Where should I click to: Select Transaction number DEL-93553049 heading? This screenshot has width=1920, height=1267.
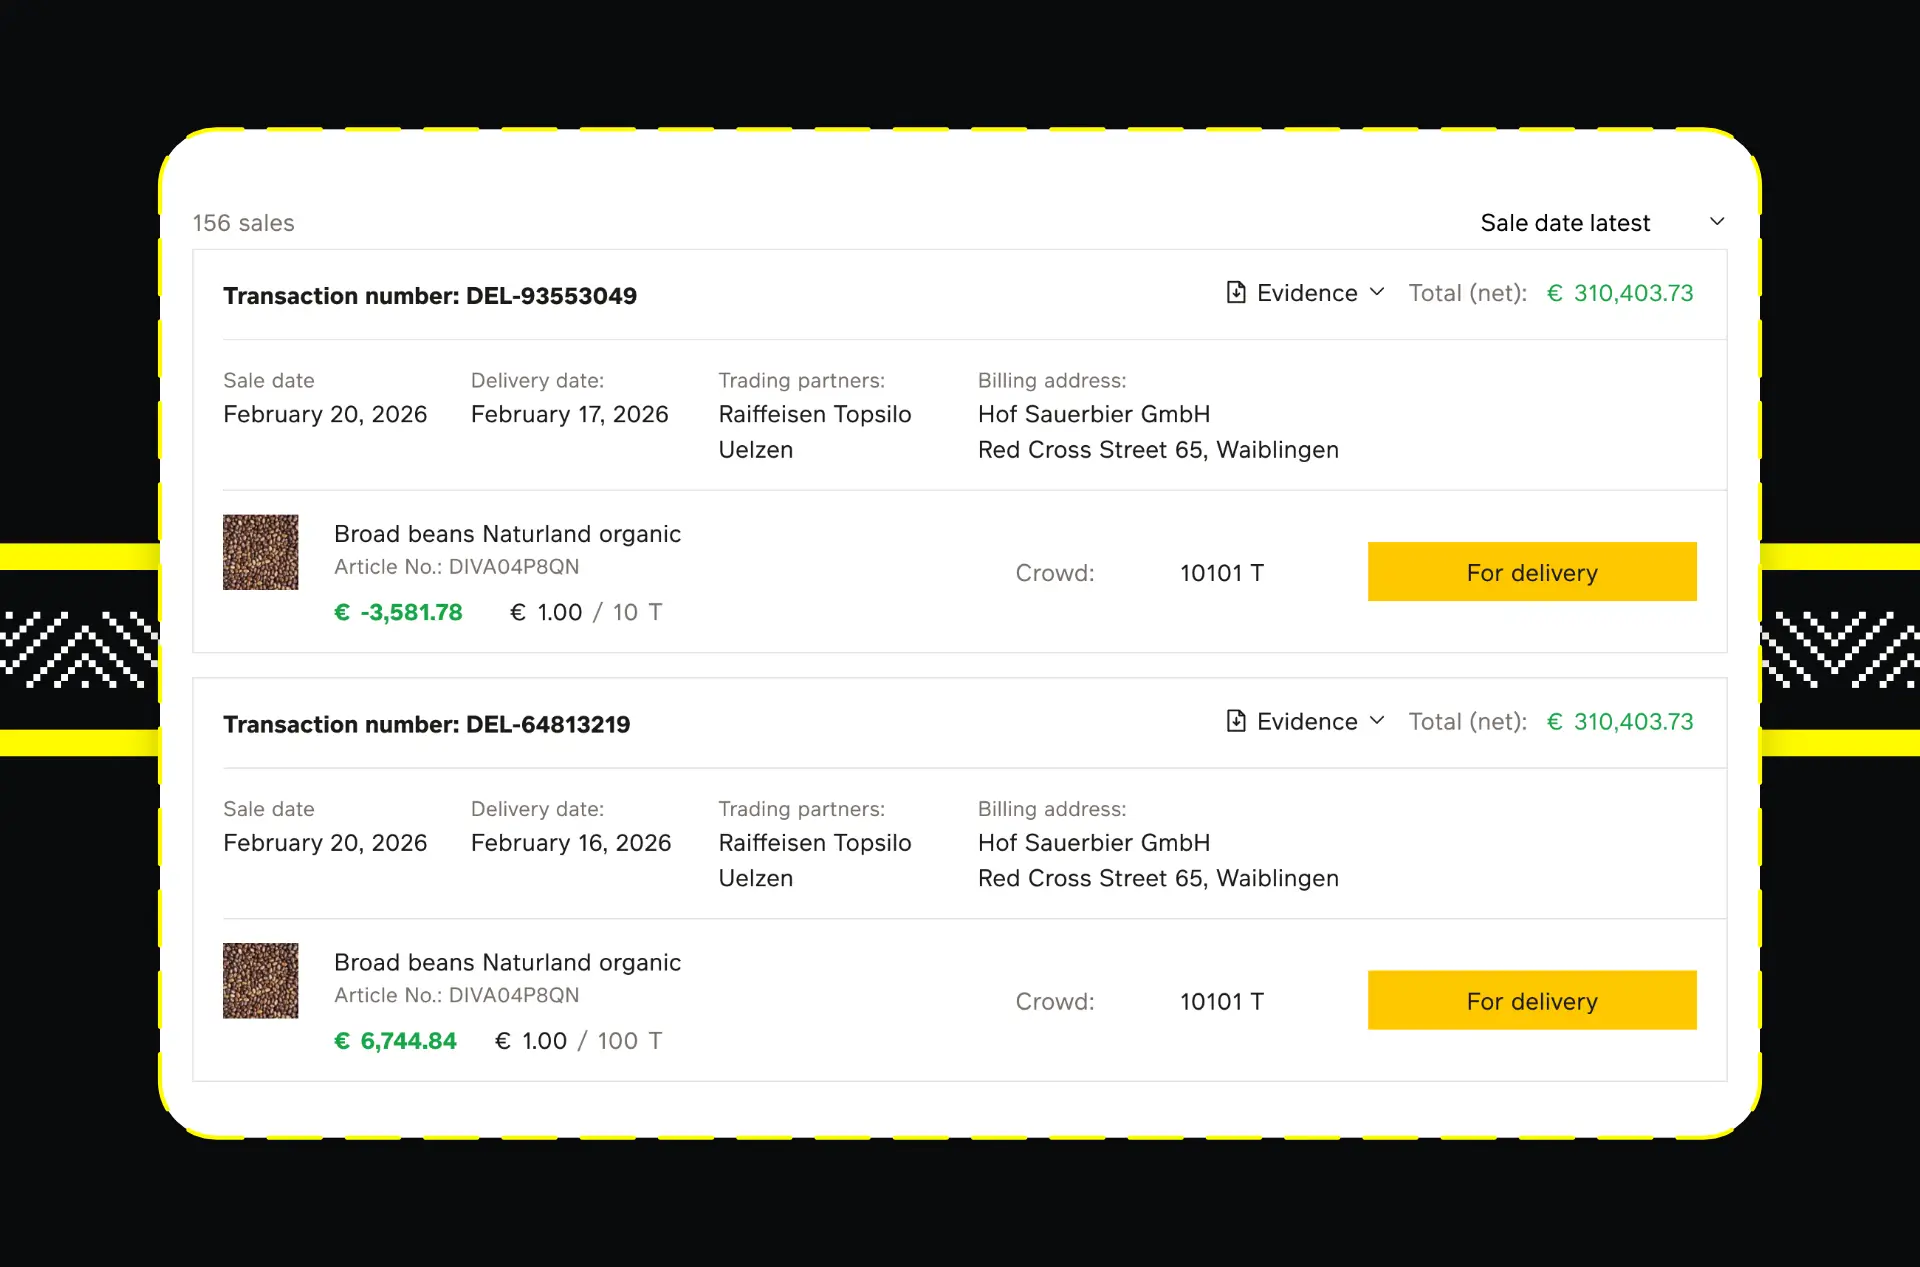click(429, 296)
